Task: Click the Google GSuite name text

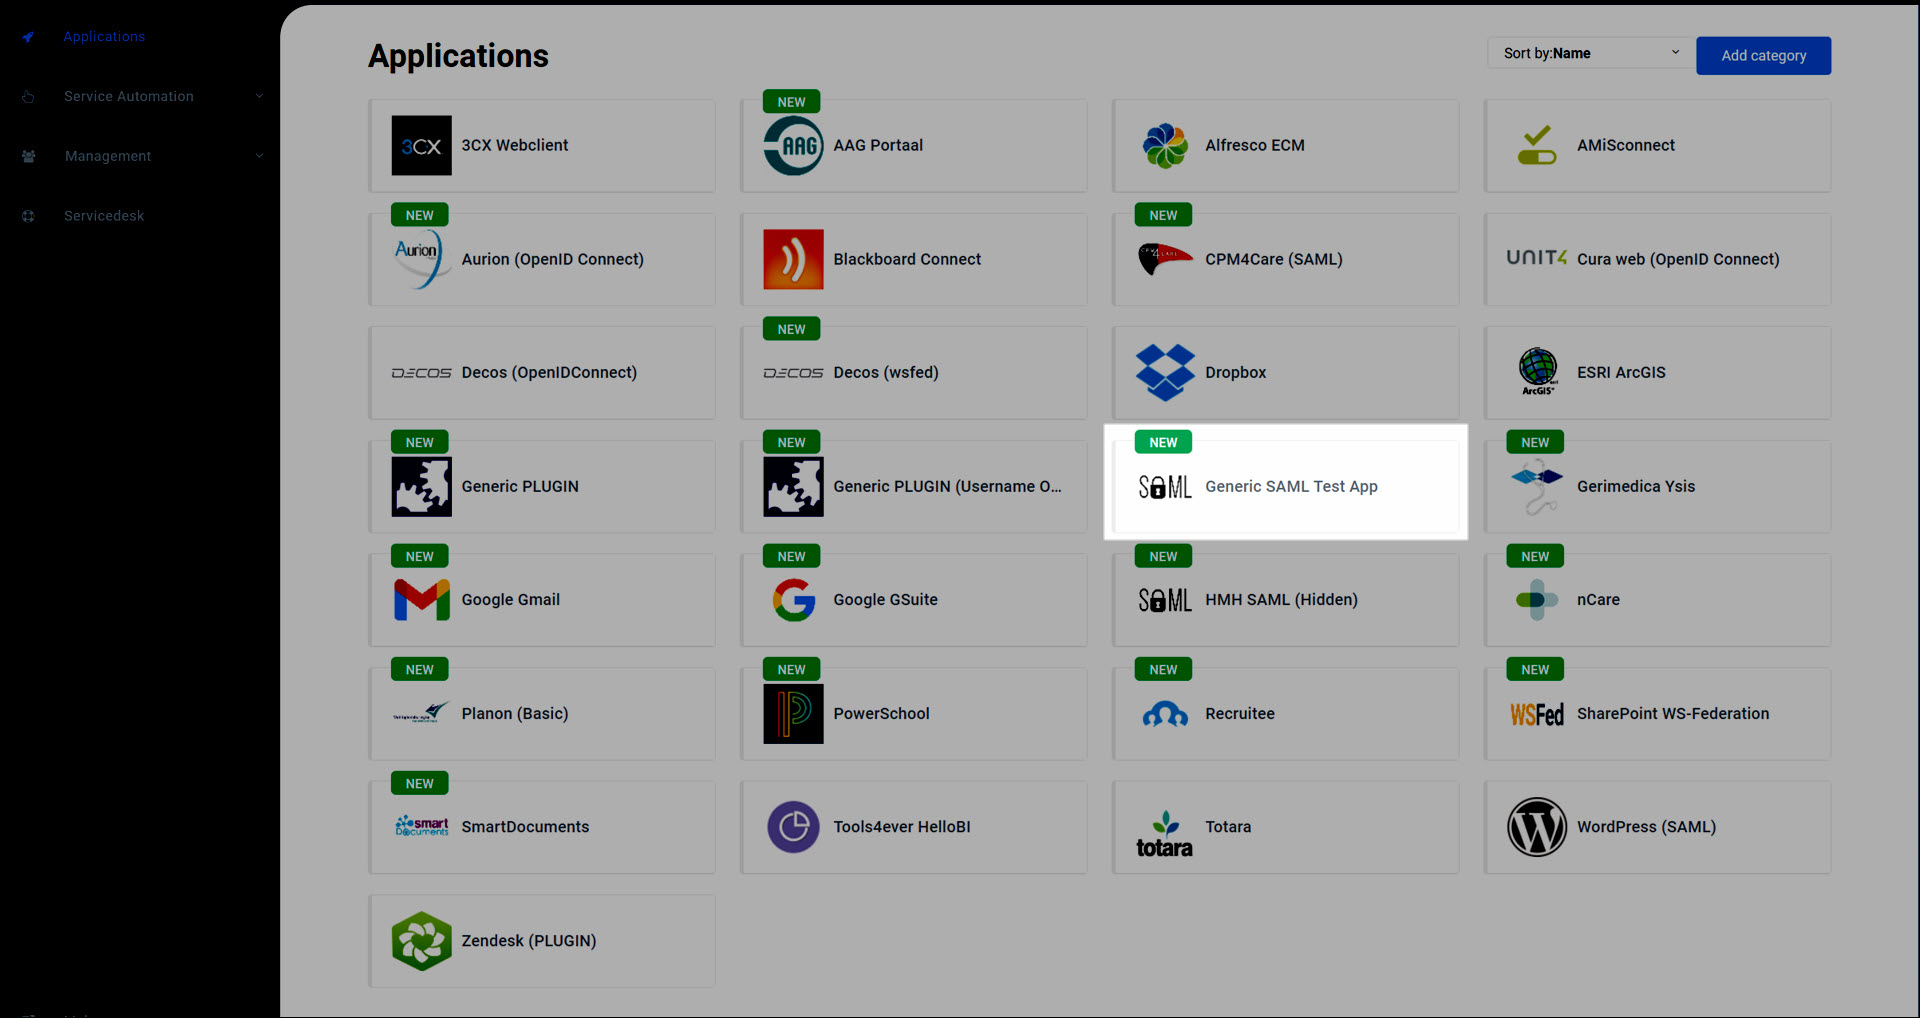Action: [x=885, y=600]
